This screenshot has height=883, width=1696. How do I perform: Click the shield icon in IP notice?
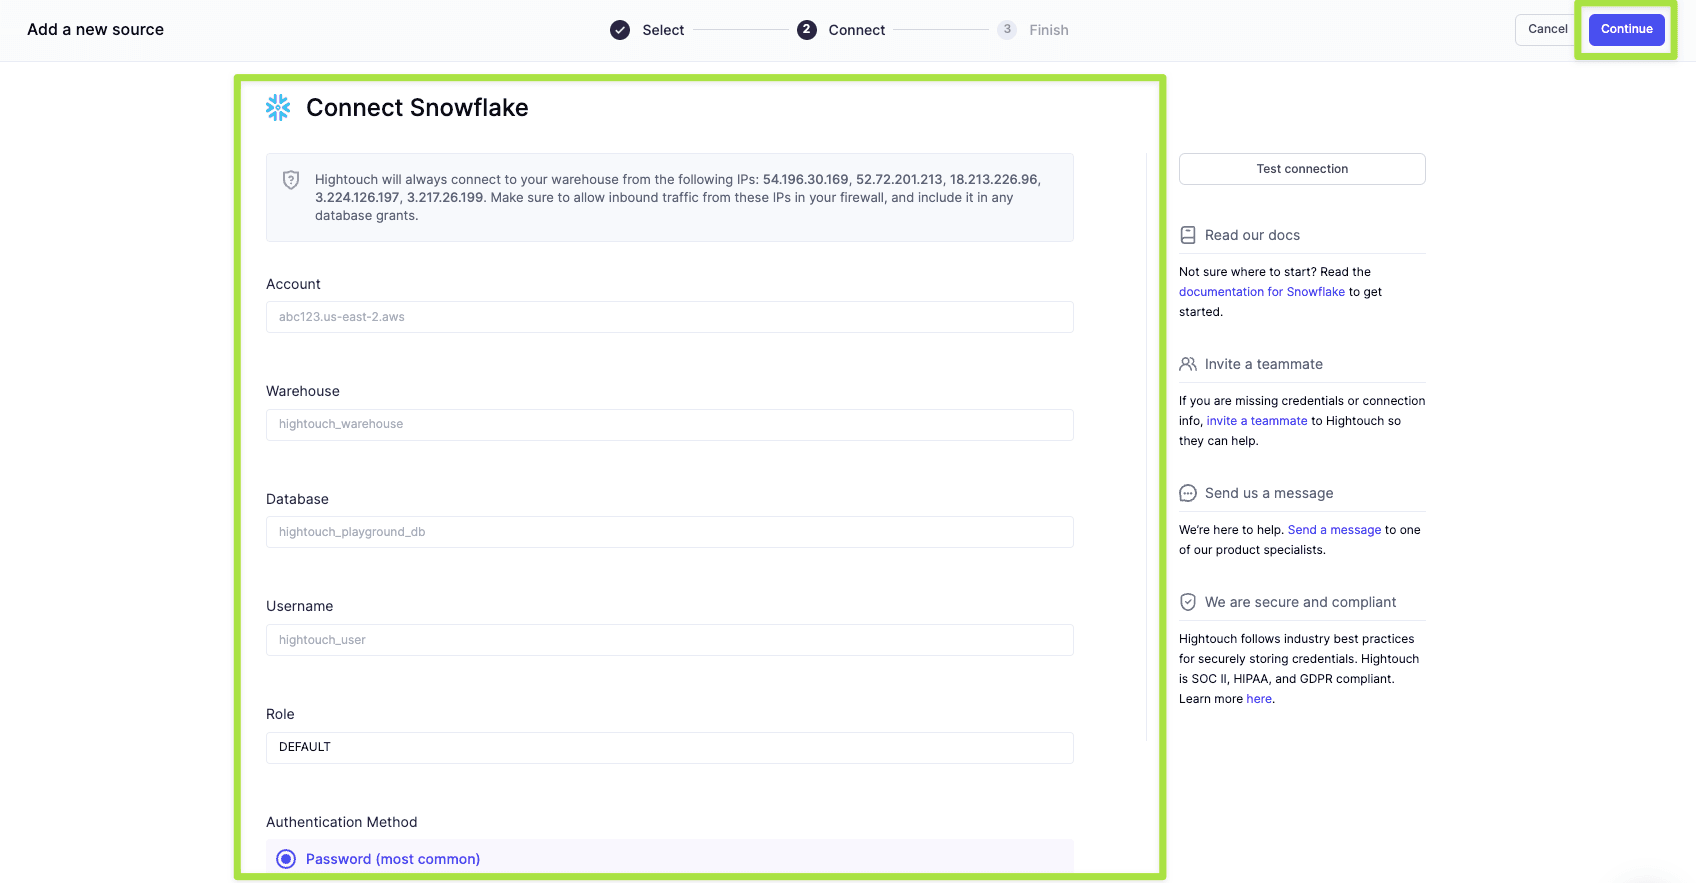(x=291, y=180)
